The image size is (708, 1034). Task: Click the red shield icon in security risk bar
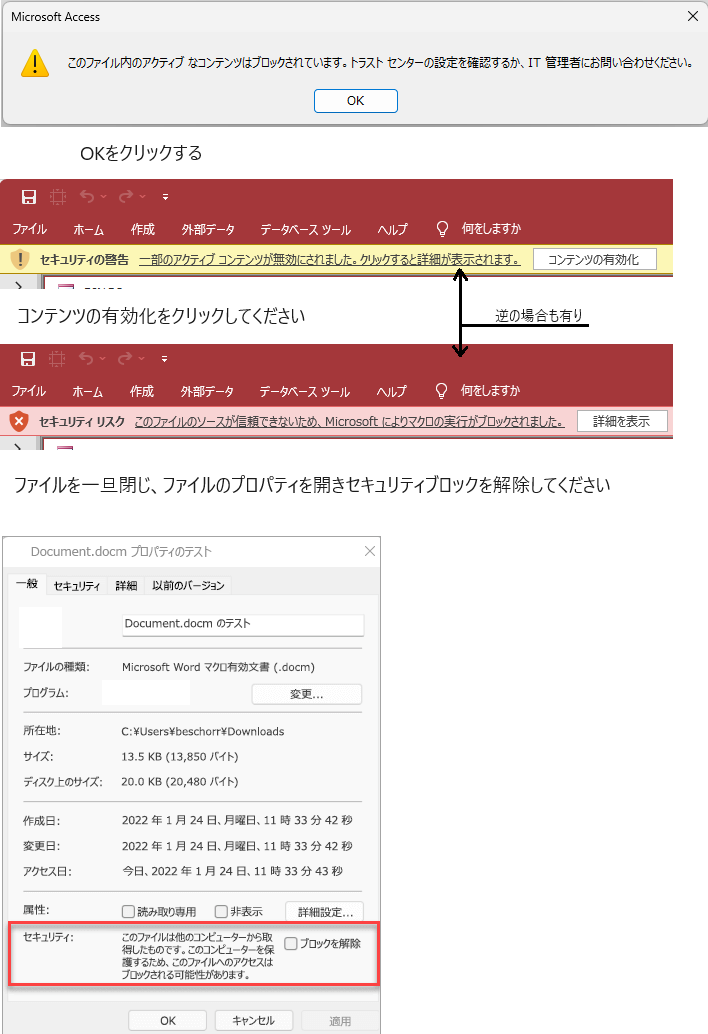coord(19,421)
